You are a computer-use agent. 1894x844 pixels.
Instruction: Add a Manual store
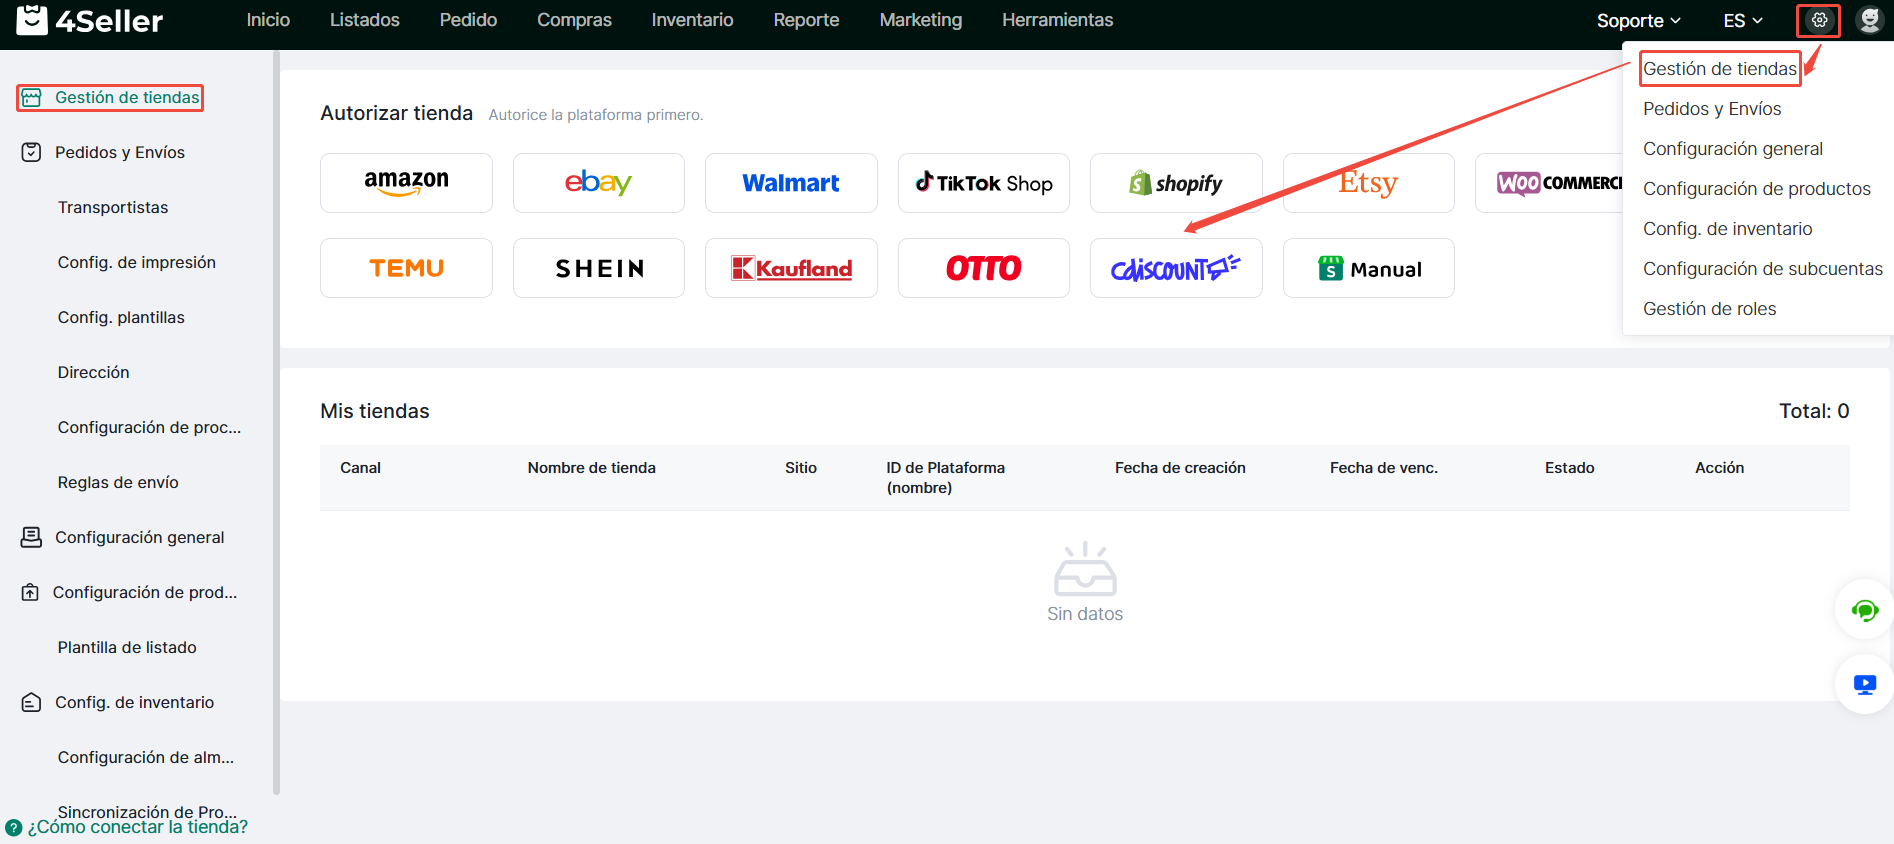[1369, 268]
